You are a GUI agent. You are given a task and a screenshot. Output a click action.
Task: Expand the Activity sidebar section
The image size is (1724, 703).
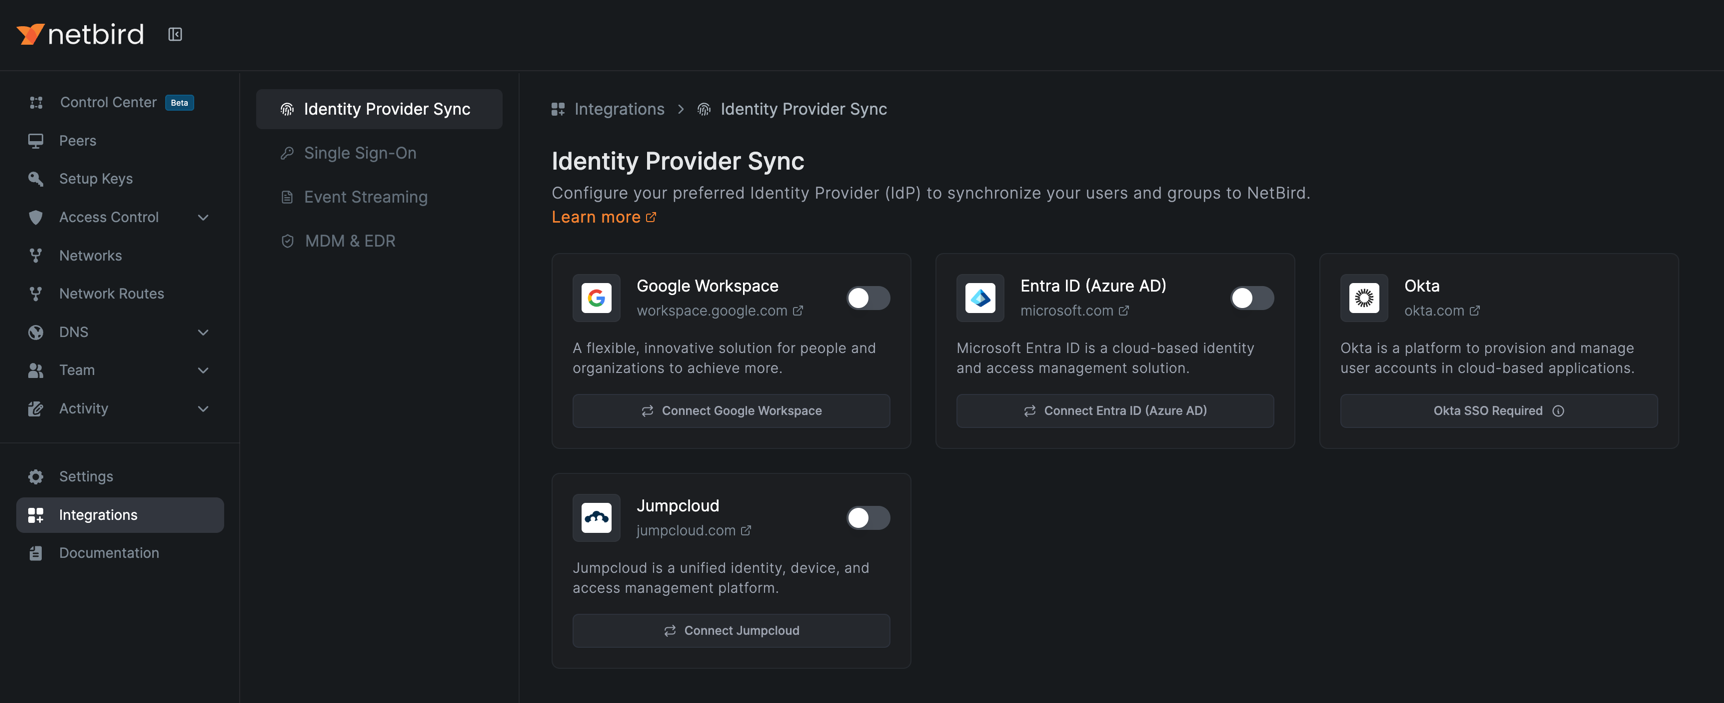(x=203, y=409)
